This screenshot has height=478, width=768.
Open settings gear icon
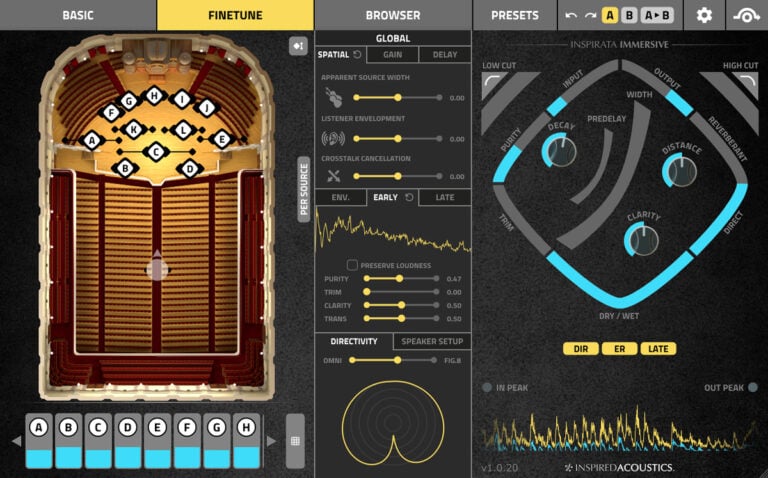(x=704, y=15)
